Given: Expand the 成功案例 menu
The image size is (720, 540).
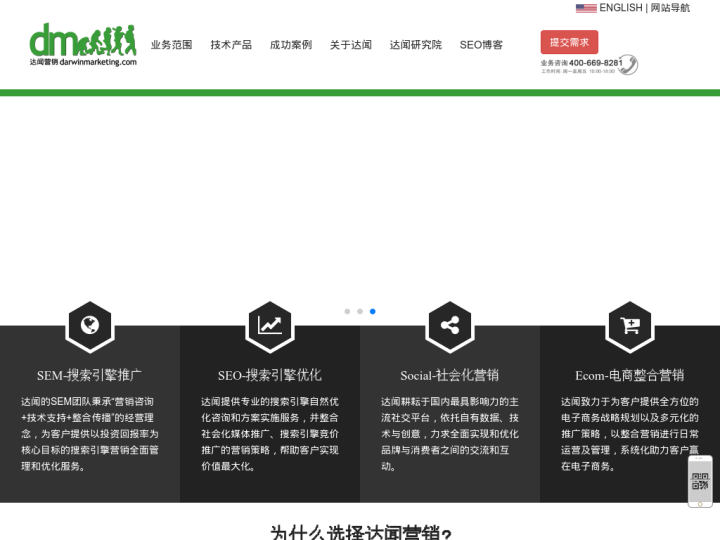Looking at the screenshot, I should [291, 45].
